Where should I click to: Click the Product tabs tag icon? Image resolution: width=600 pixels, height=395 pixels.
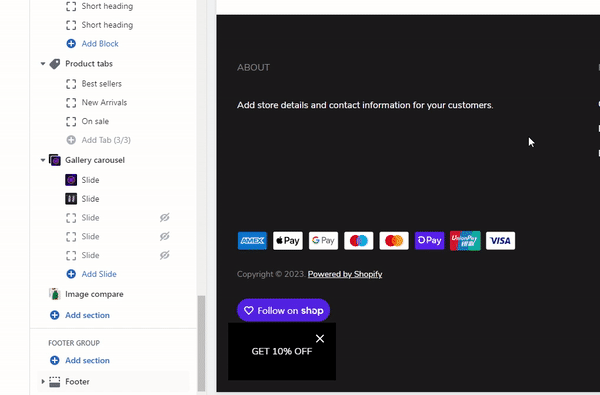(55, 64)
